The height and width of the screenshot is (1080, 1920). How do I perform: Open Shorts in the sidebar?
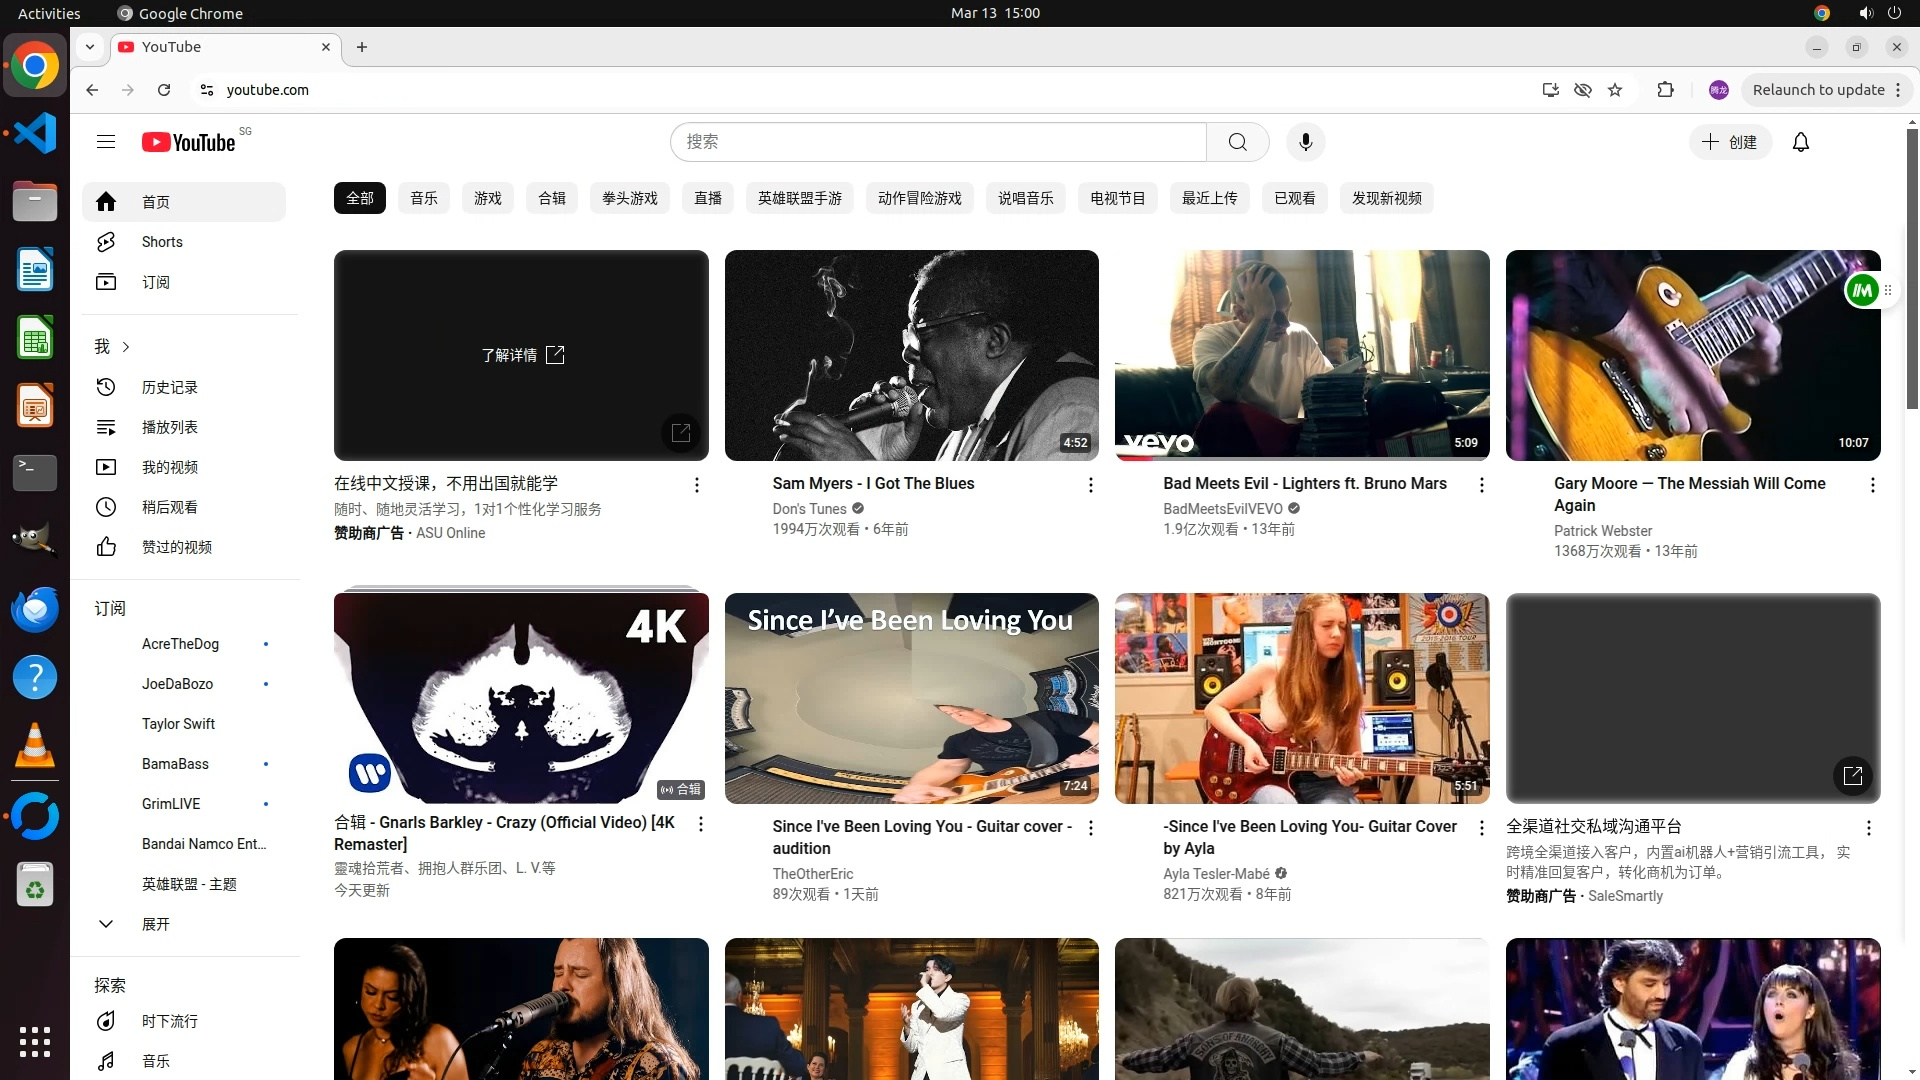click(162, 242)
